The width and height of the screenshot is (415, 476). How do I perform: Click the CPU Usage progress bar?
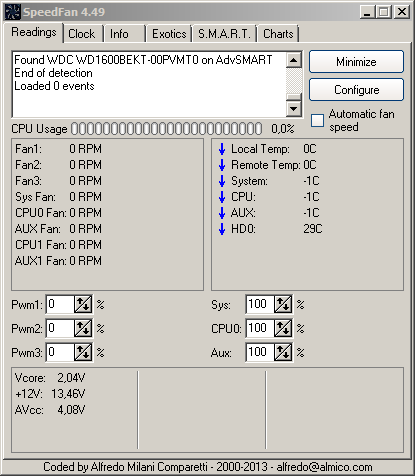coord(166,129)
